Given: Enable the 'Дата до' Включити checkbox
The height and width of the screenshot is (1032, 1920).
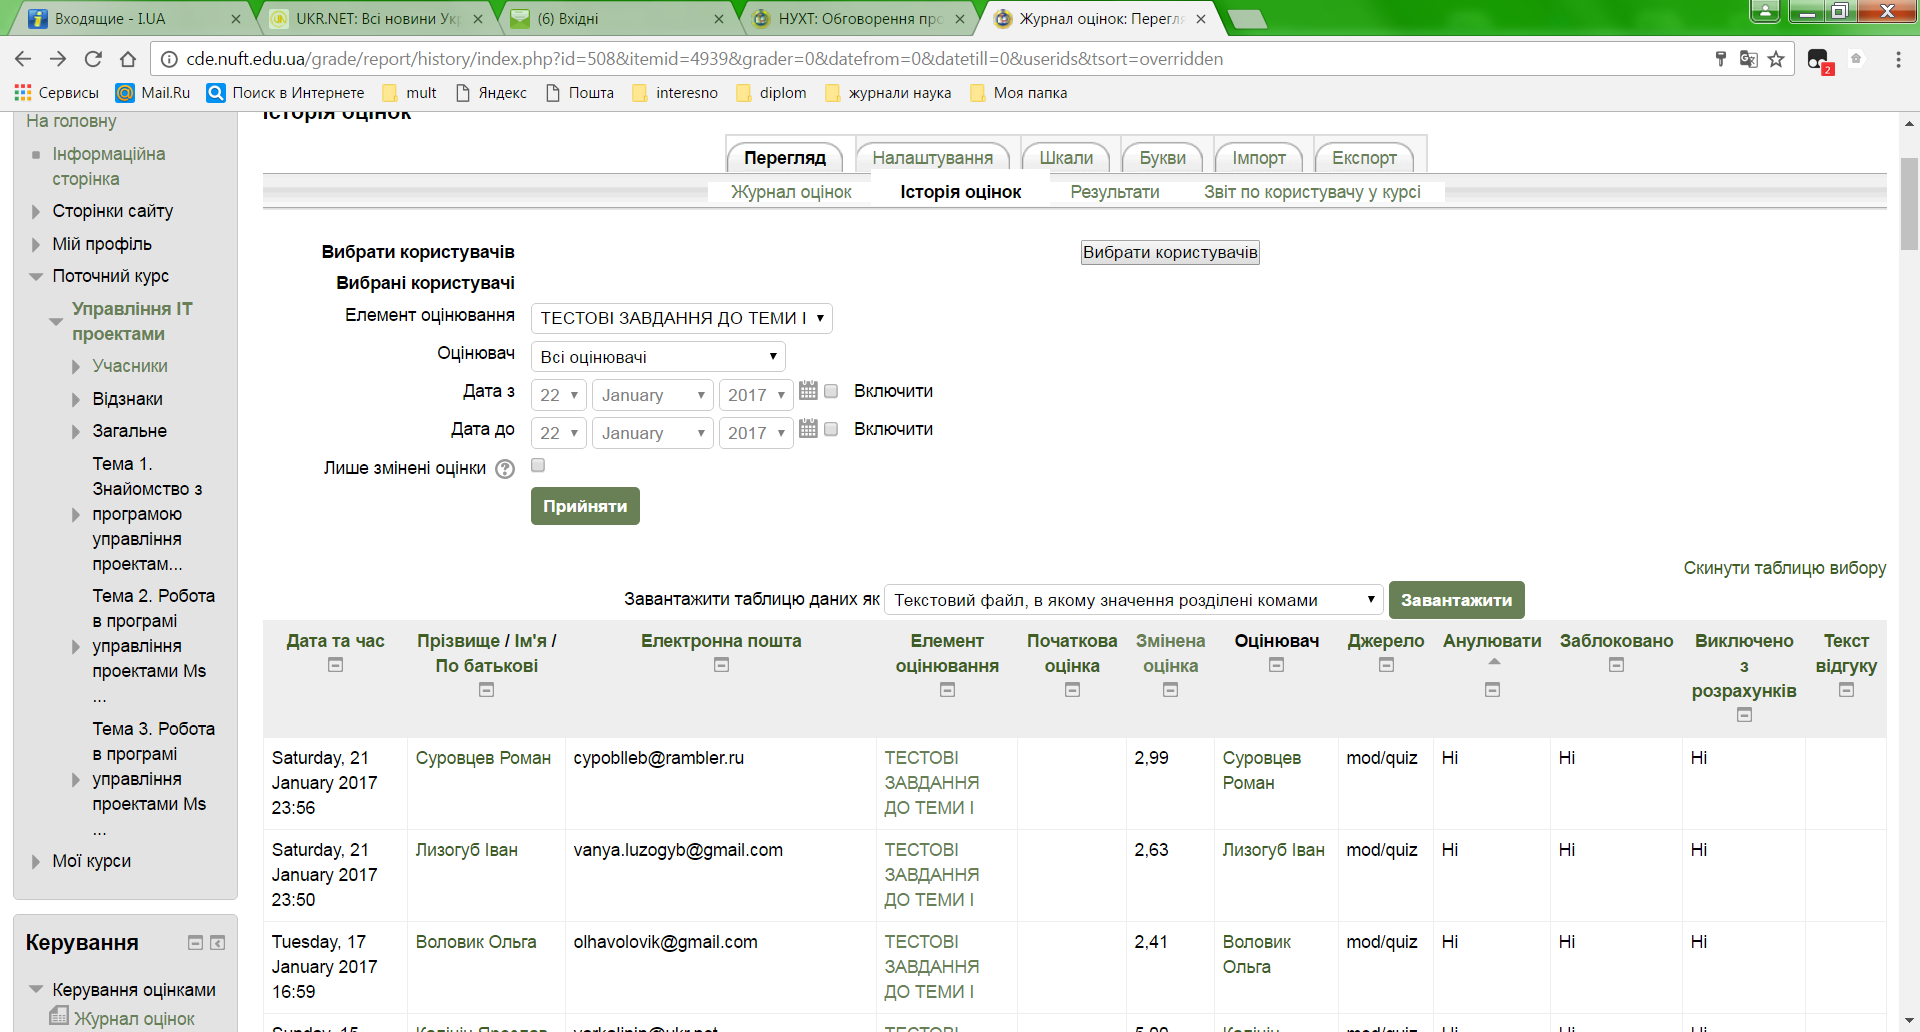Looking at the screenshot, I should 831,429.
